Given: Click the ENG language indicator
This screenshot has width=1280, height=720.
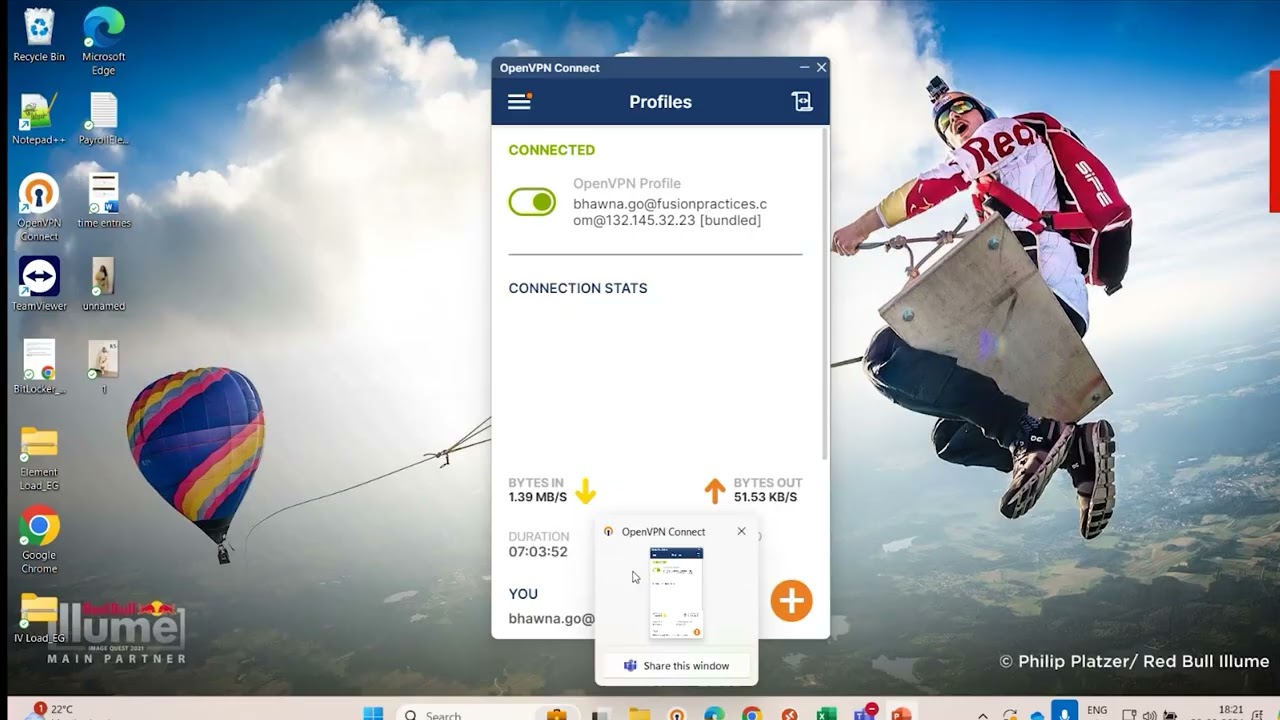Looking at the screenshot, I should click(x=1097, y=711).
